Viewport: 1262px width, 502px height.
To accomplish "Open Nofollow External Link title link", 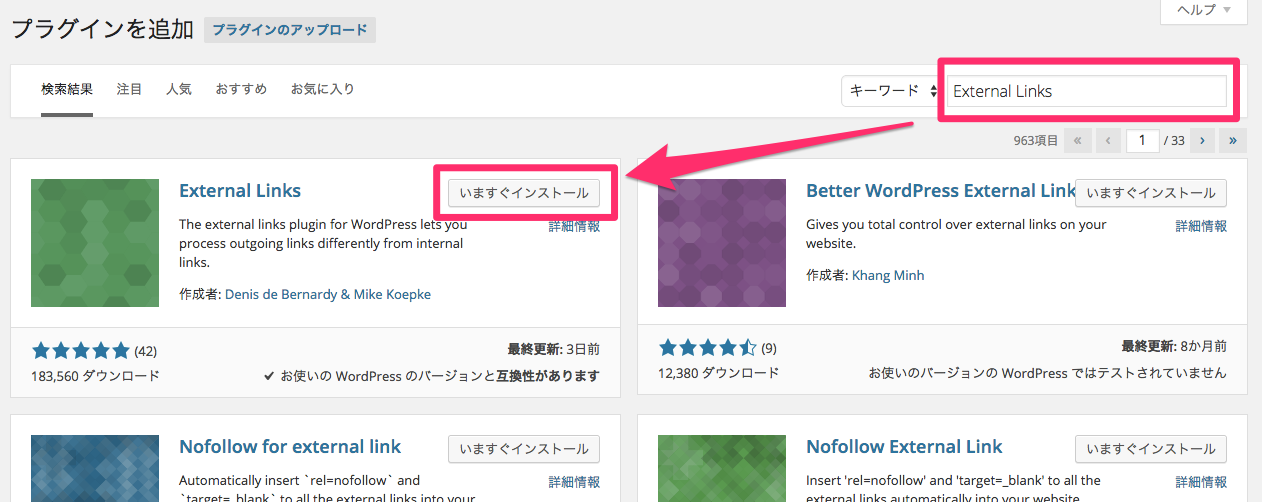I will tap(904, 447).
